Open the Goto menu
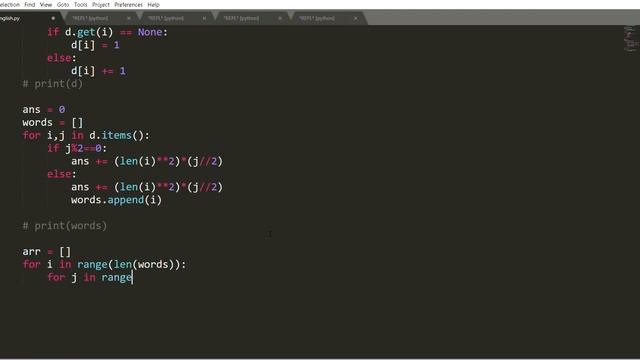 pos(63,4)
